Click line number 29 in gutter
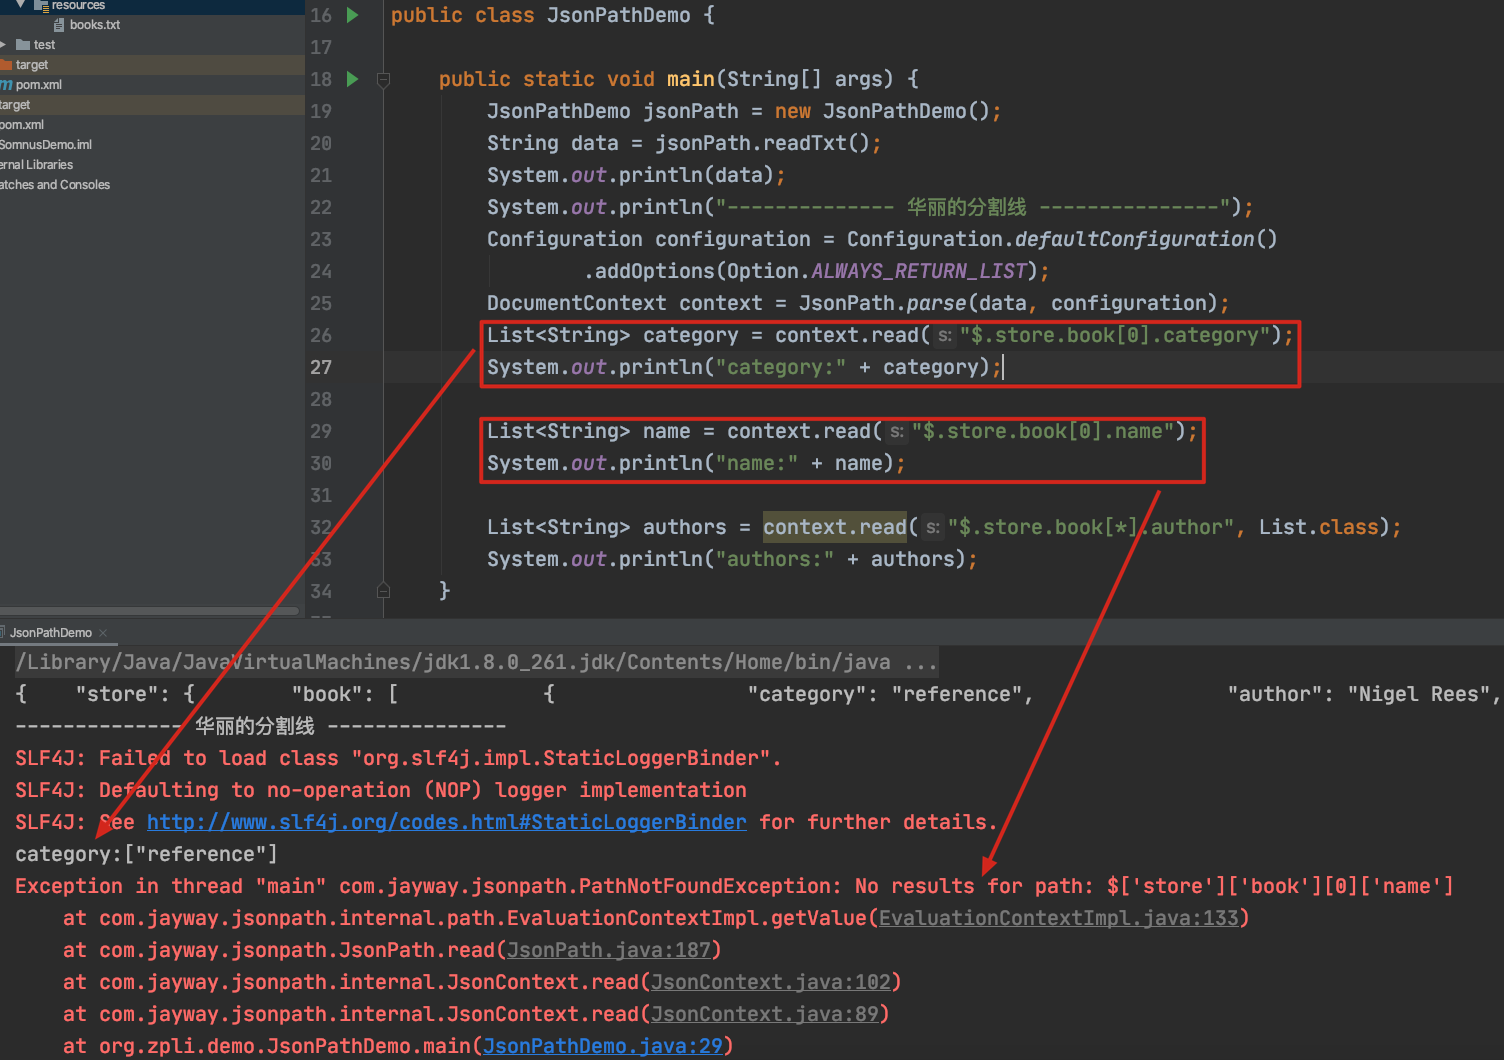 pyautogui.click(x=321, y=431)
